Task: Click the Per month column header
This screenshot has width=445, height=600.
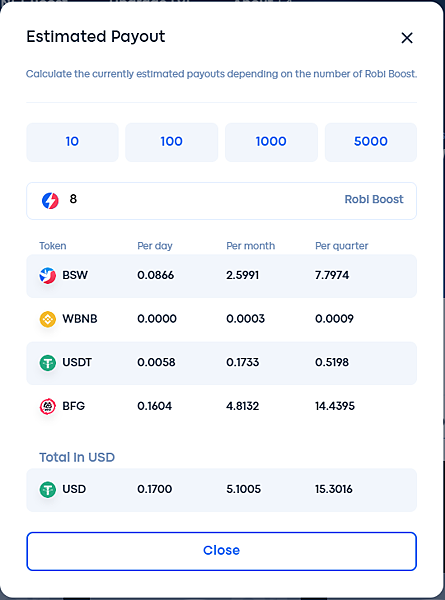Action: [x=251, y=246]
